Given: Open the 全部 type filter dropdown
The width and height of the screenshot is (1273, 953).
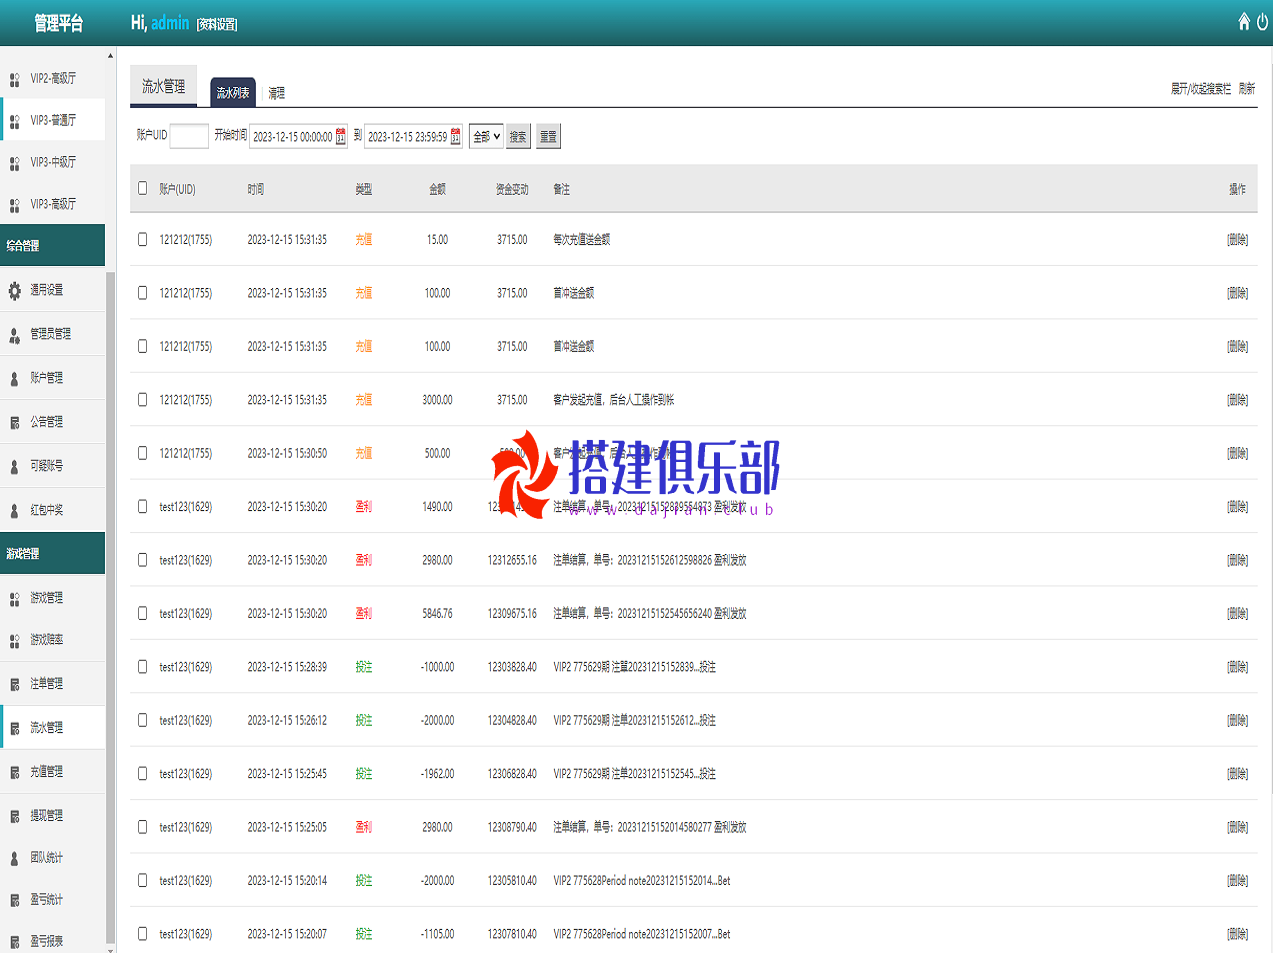Looking at the screenshot, I should pos(486,137).
